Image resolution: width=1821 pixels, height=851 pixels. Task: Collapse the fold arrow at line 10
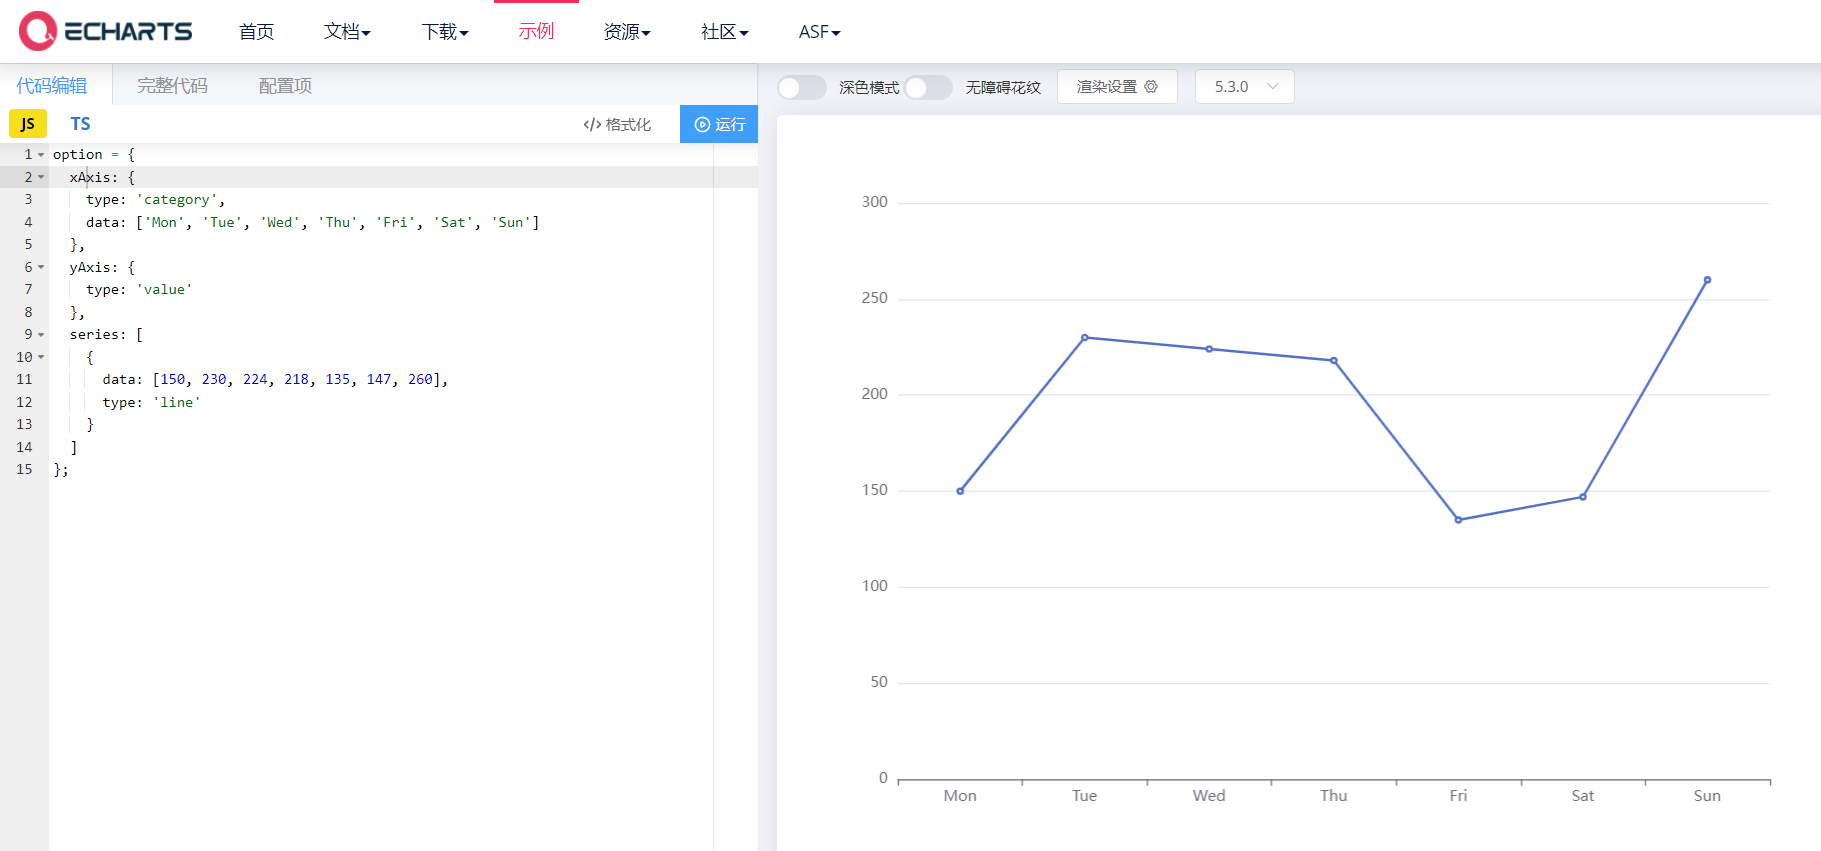click(x=41, y=357)
